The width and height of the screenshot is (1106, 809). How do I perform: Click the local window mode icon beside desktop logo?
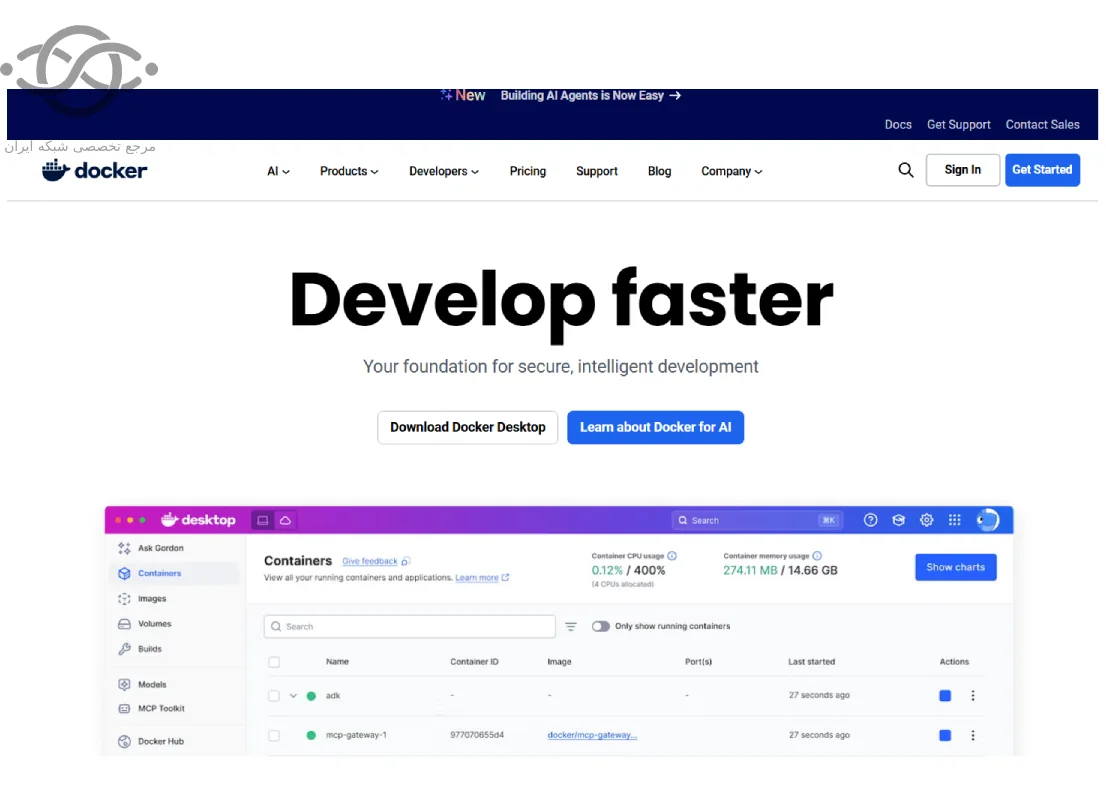[x=262, y=521]
